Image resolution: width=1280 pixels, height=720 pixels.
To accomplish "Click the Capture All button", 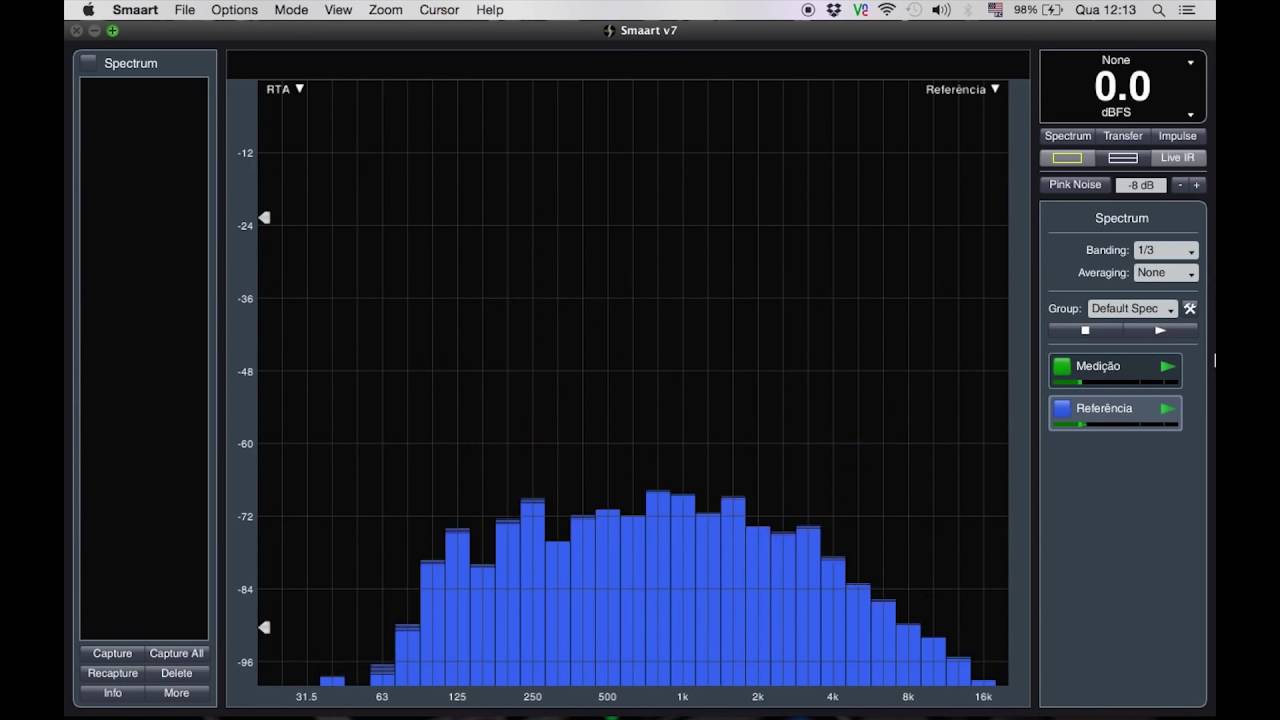I will pyautogui.click(x=176, y=654).
